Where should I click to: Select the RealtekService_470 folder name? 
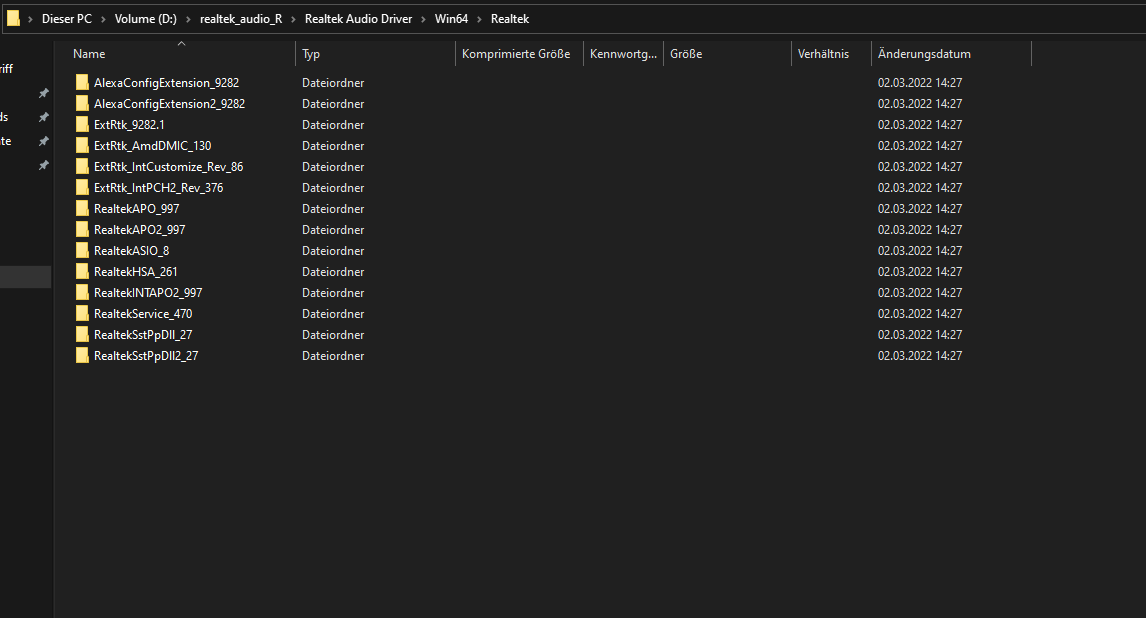(143, 313)
